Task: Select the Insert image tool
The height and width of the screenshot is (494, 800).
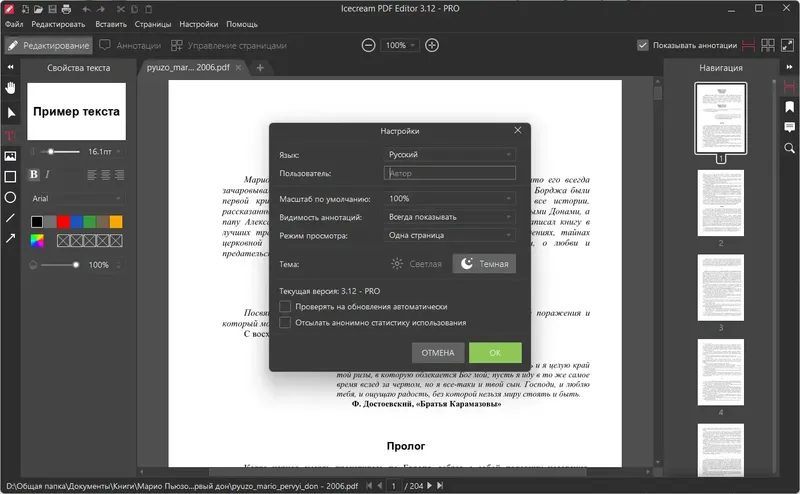Action: point(10,156)
